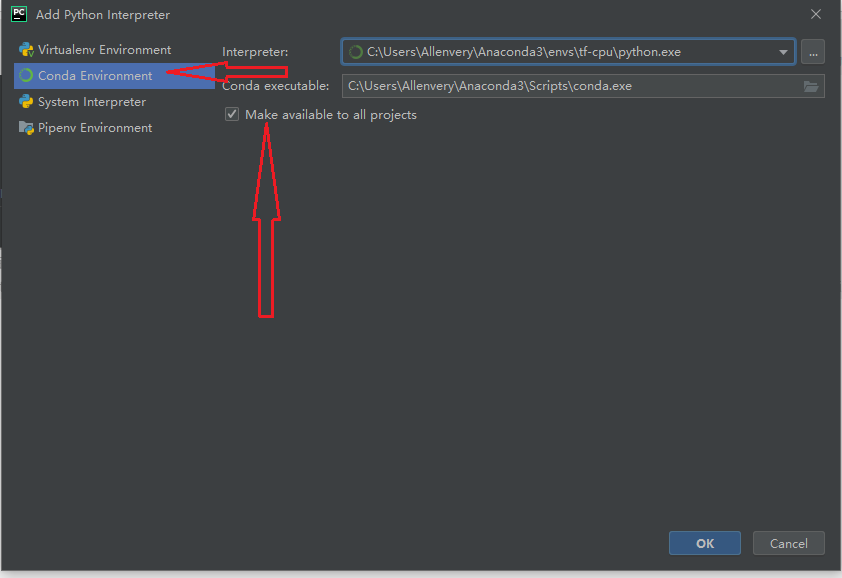Click PyCharm logo in title bar

click(19, 14)
